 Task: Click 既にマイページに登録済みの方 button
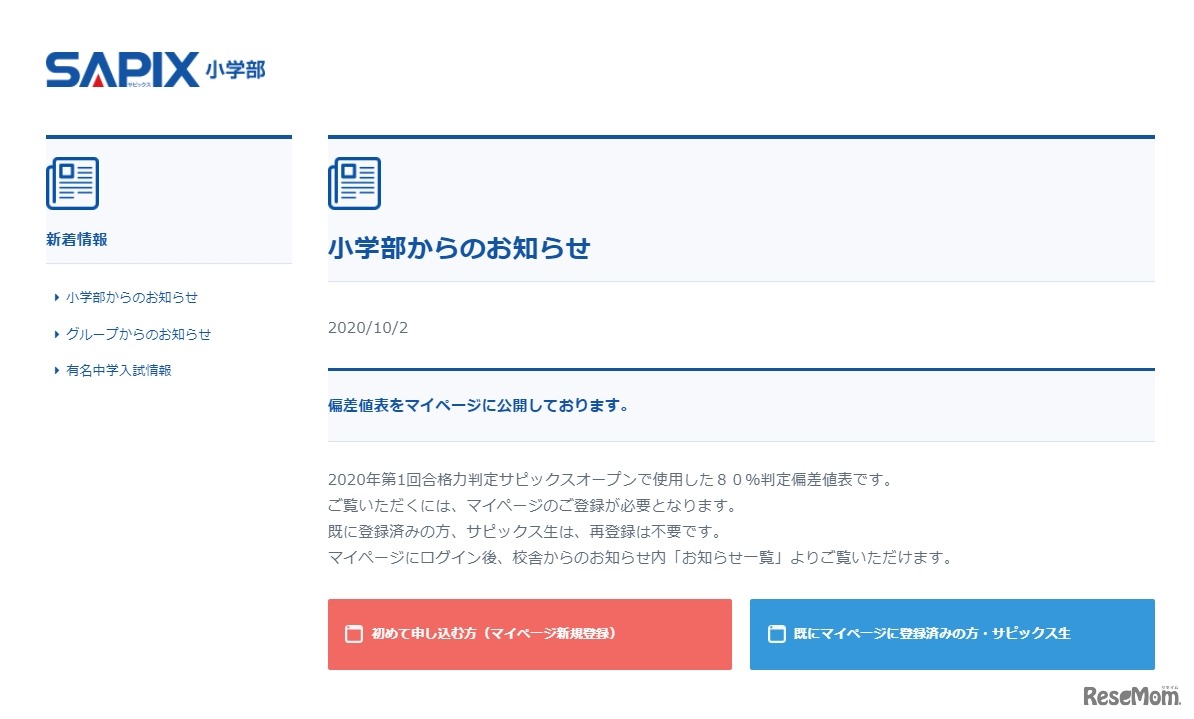[952, 634]
